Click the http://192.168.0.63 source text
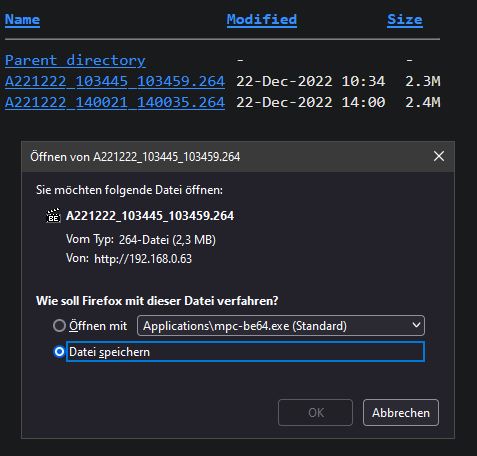The height and width of the screenshot is (456, 477). click(143, 259)
